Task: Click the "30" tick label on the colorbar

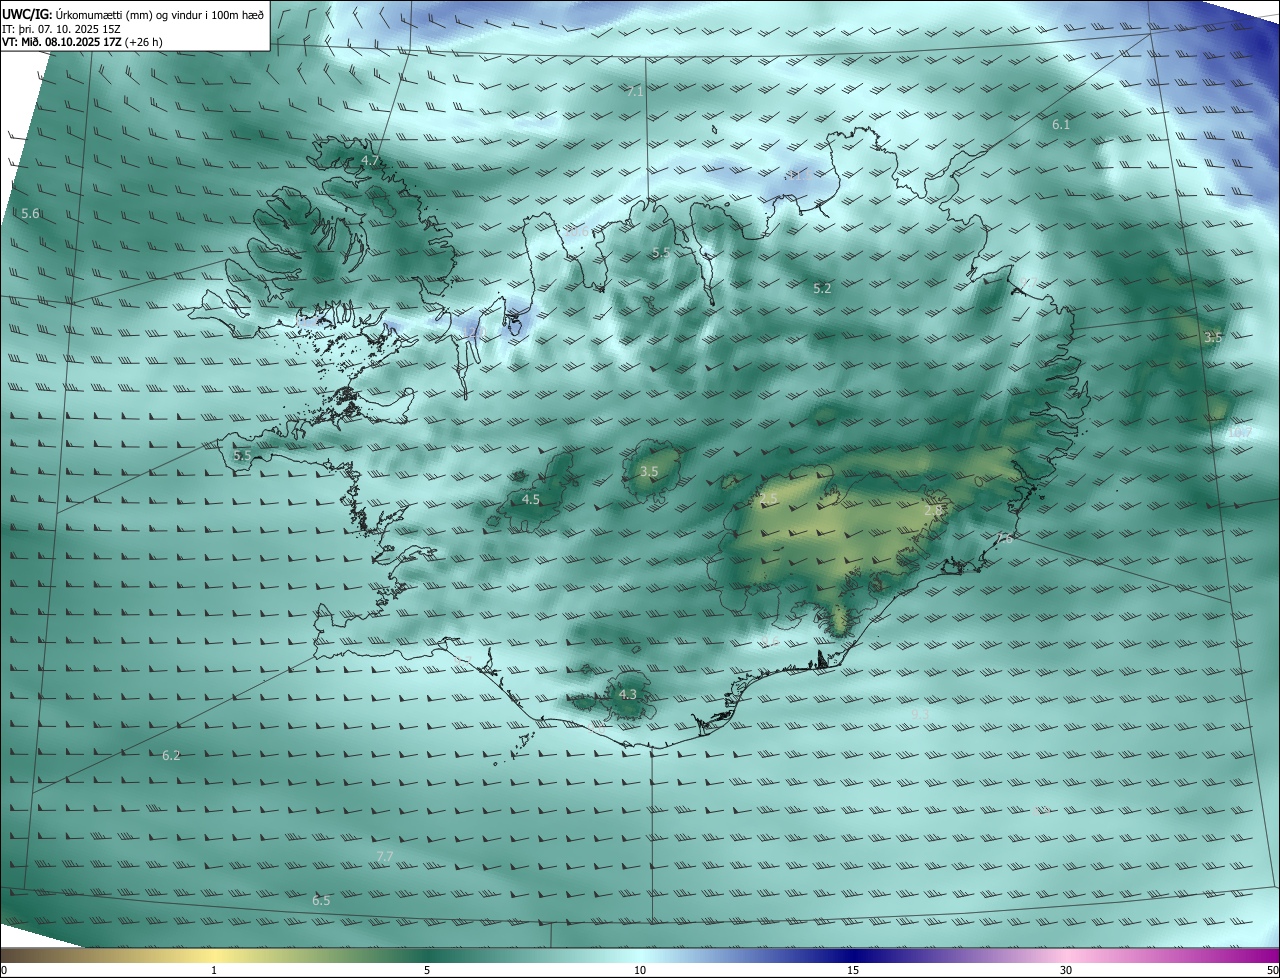Action: coord(1066,971)
